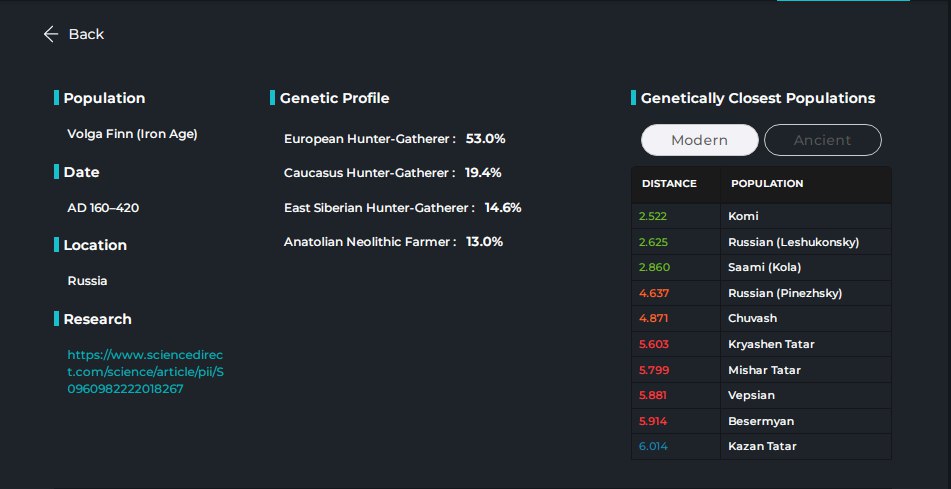The width and height of the screenshot is (951, 489).
Task: Select the Vepsian population row
Action: click(761, 396)
